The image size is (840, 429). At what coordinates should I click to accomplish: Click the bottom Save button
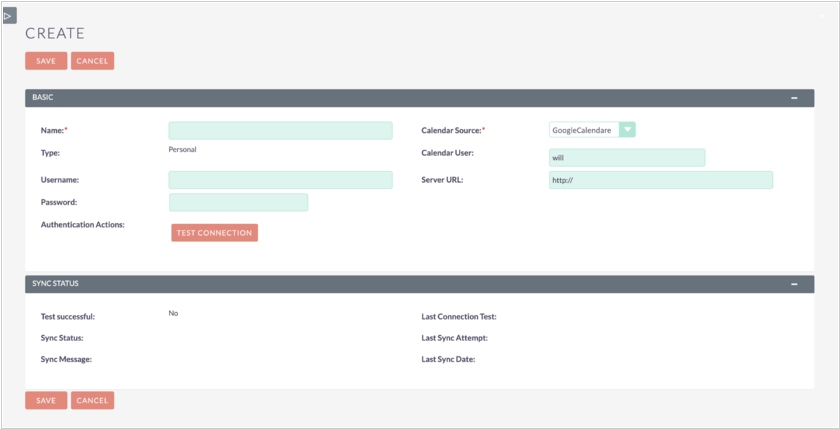pos(46,400)
